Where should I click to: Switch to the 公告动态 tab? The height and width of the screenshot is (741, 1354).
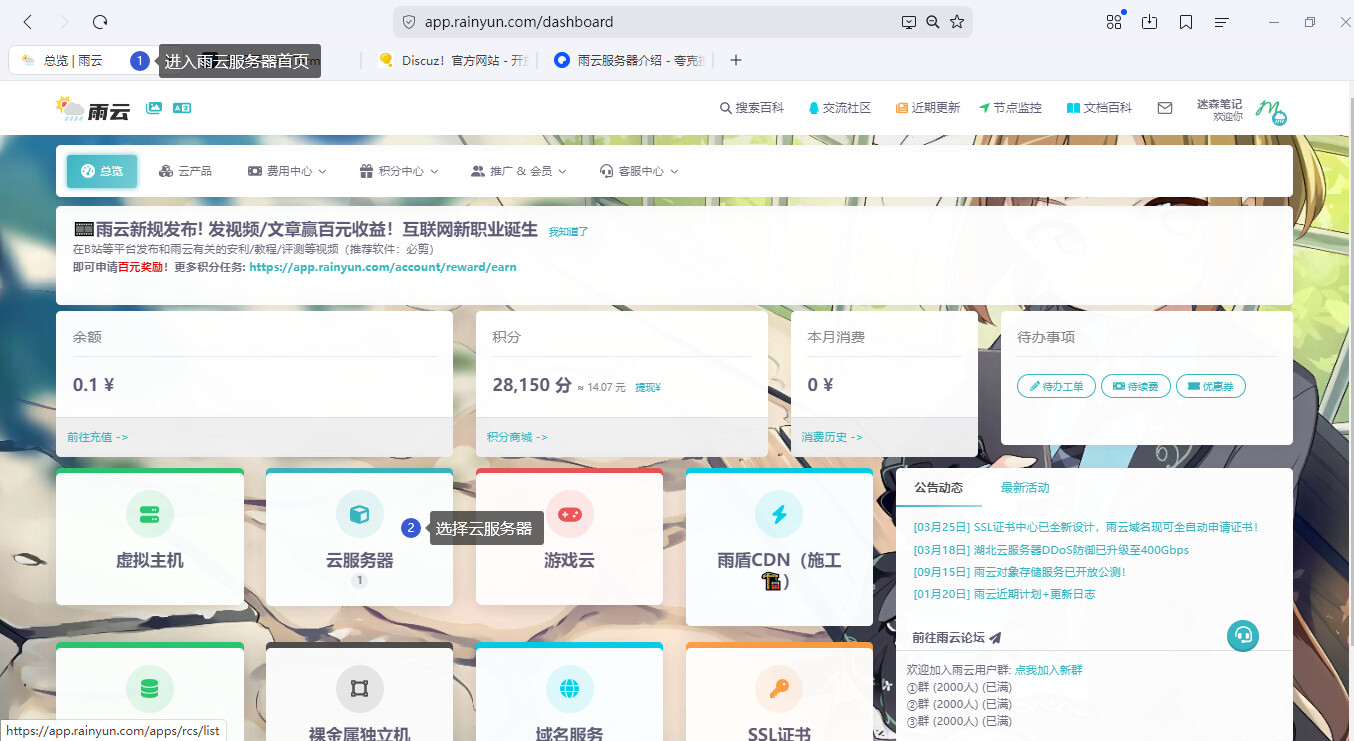tap(939, 488)
